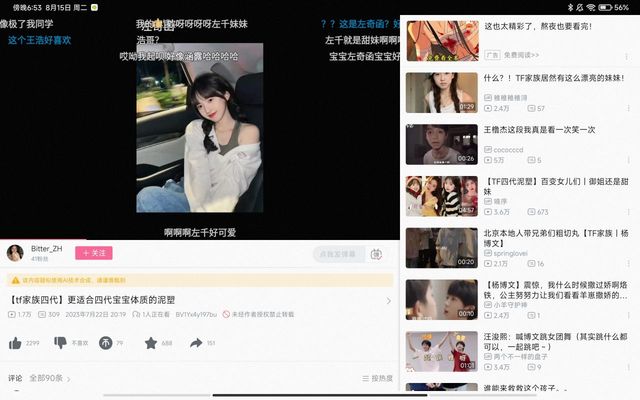Viewport: 640px width, 400px height.
Task: Click the 2.4万 play count of 漂亮的妹妹 video
Action: click(497, 108)
